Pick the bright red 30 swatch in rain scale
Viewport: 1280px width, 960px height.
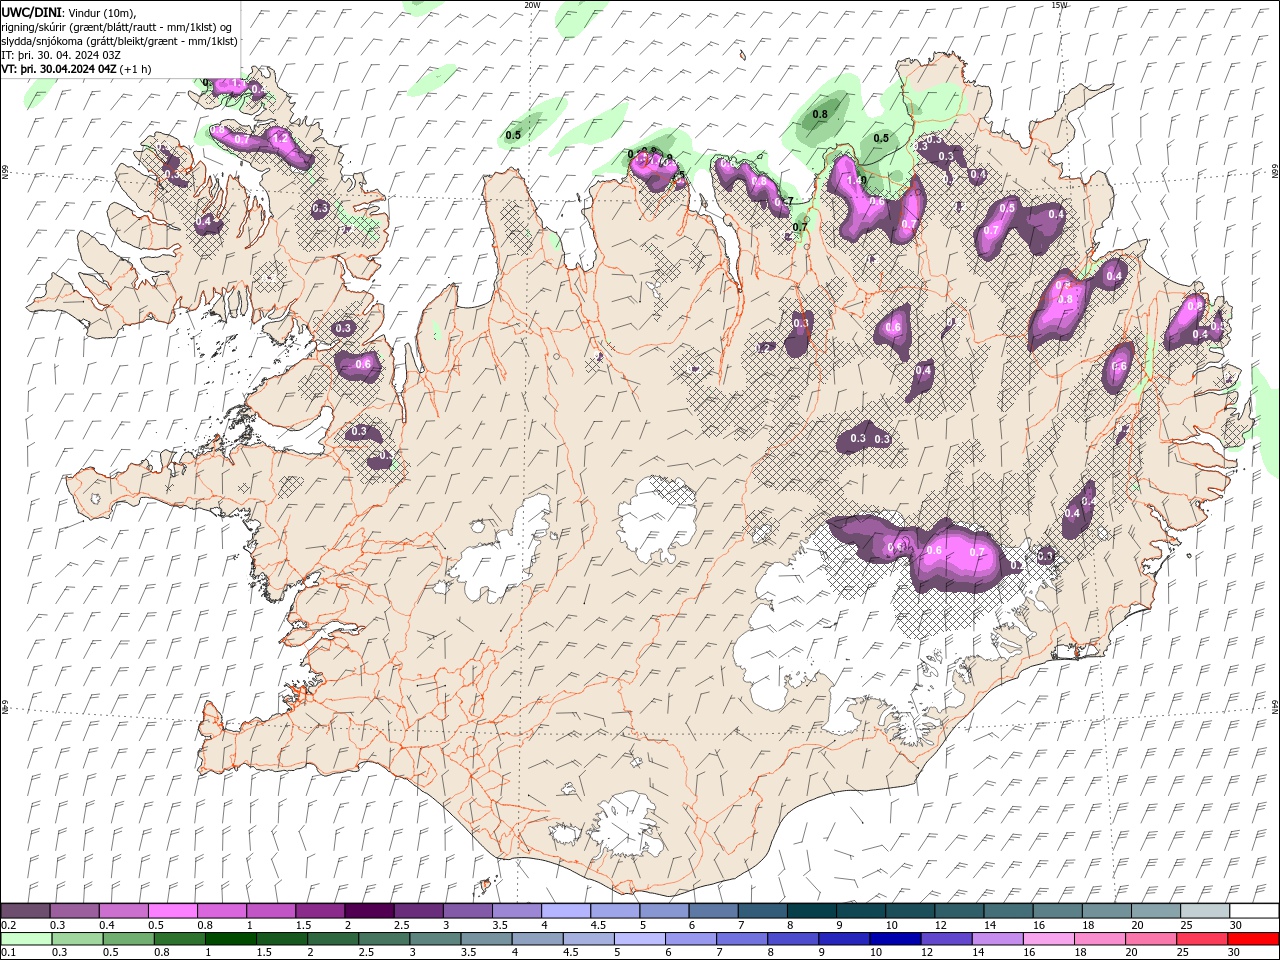1253,939
